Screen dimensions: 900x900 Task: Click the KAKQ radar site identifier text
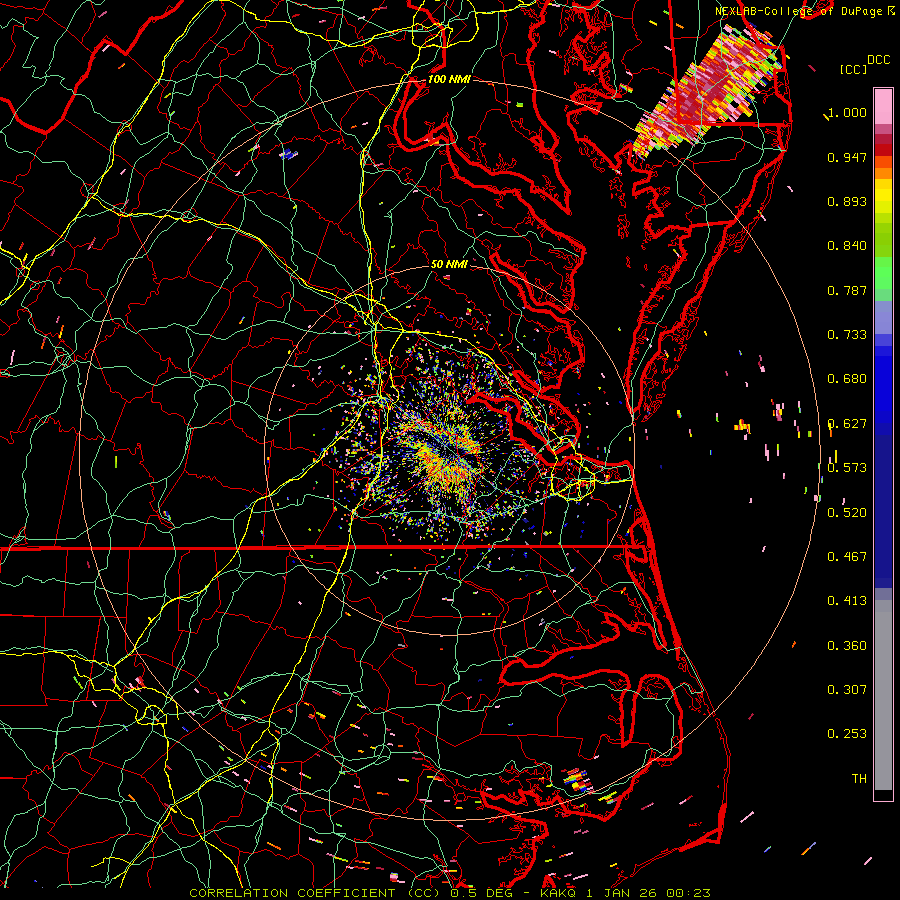[x=560, y=893]
